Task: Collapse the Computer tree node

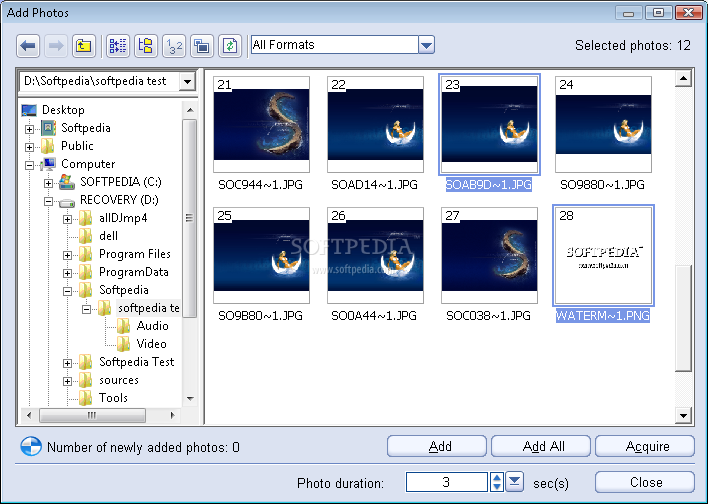Action: coord(29,165)
